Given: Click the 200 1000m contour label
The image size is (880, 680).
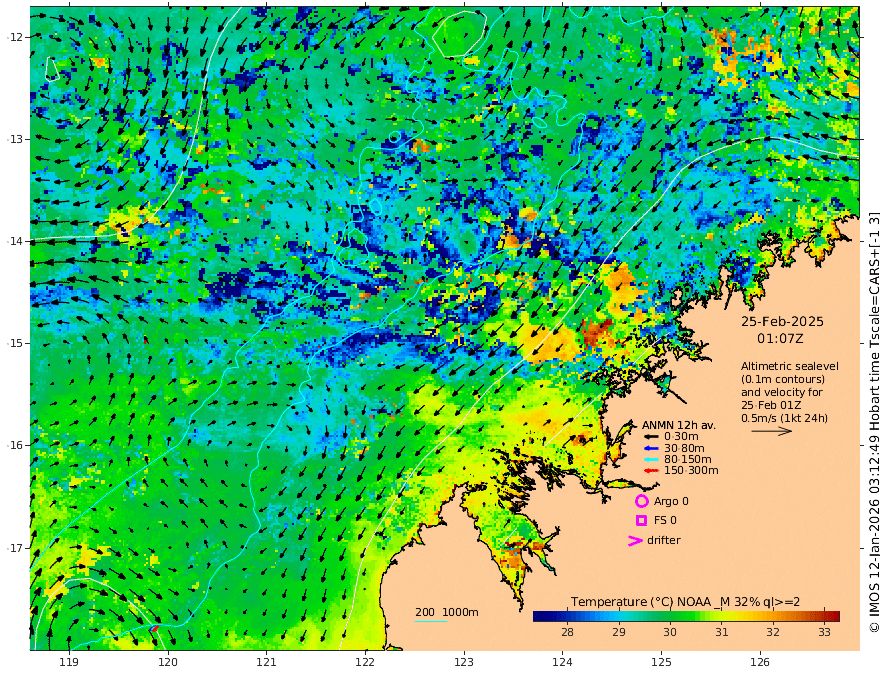Looking at the screenshot, I should (447, 612).
